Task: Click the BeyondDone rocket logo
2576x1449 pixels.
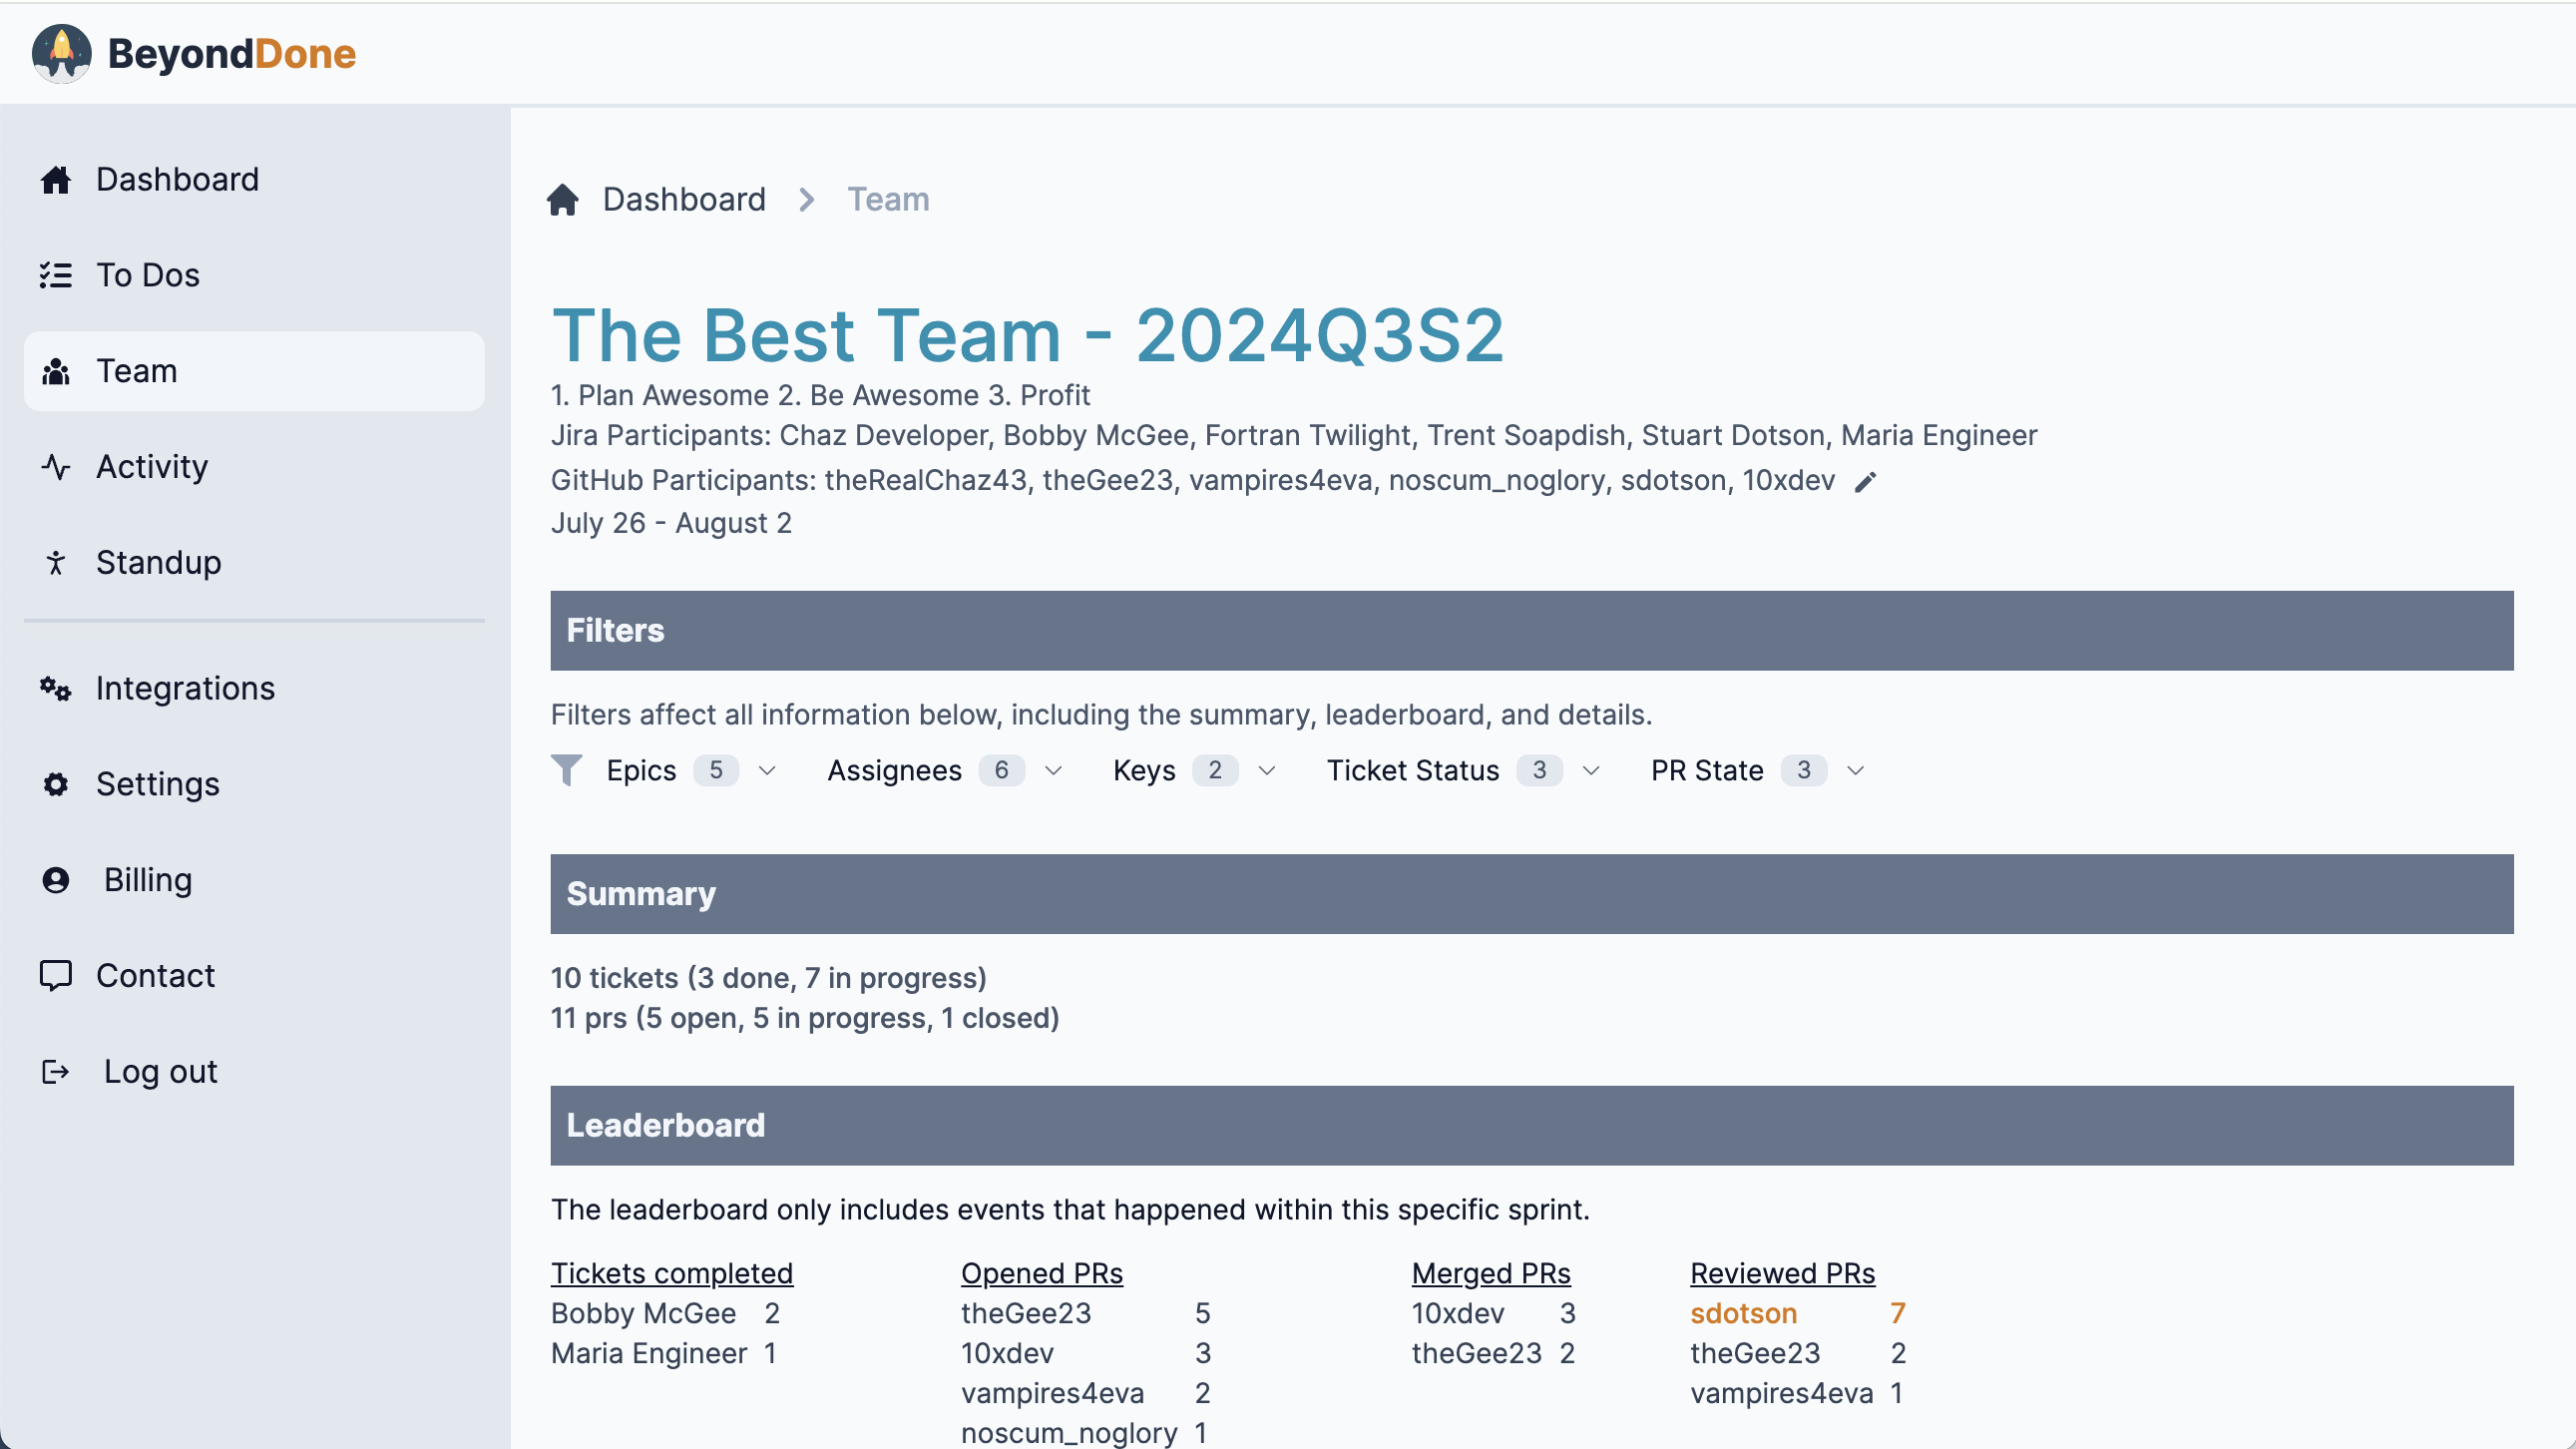Action: coord(62,53)
